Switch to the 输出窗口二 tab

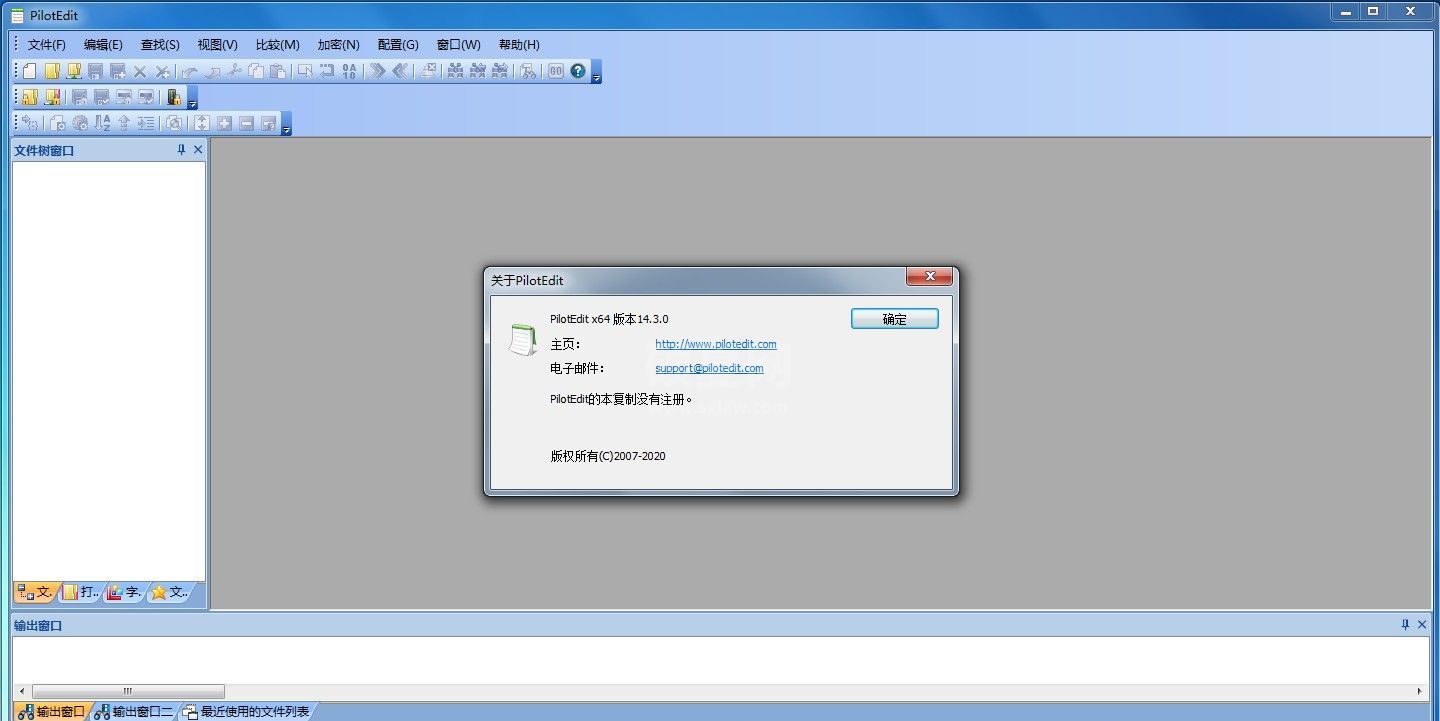[134, 712]
